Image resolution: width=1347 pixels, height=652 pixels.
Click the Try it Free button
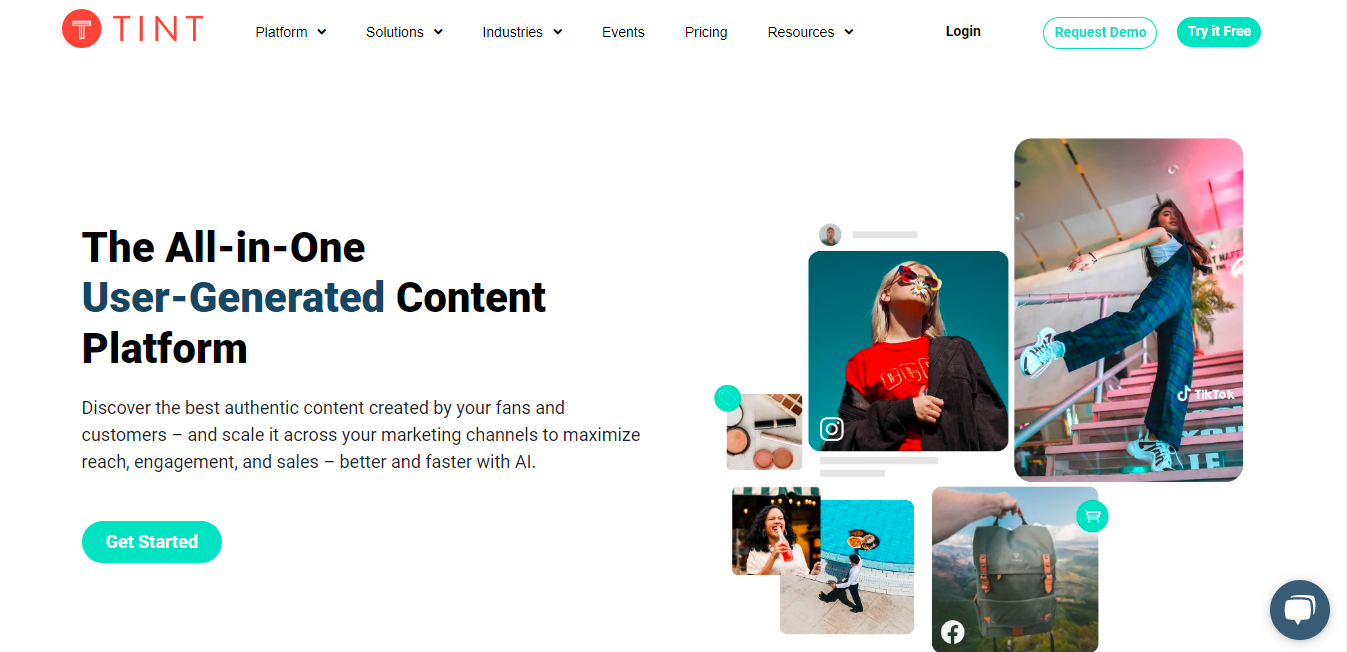click(1219, 32)
